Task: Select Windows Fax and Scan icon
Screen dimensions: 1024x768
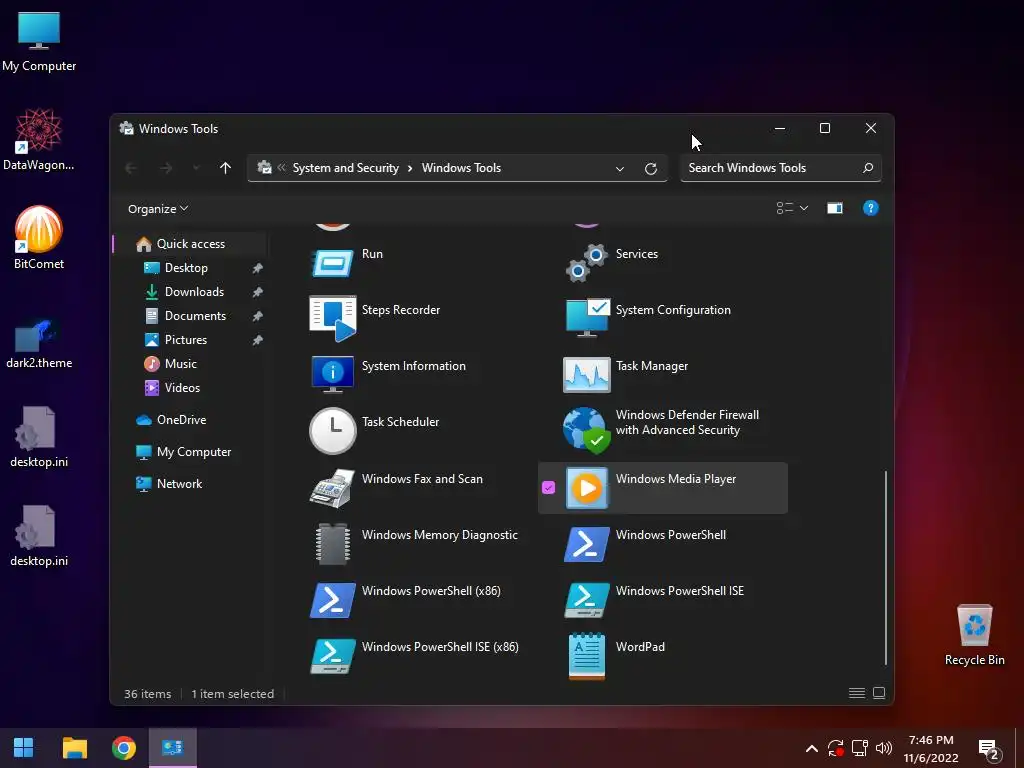Action: (x=333, y=488)
